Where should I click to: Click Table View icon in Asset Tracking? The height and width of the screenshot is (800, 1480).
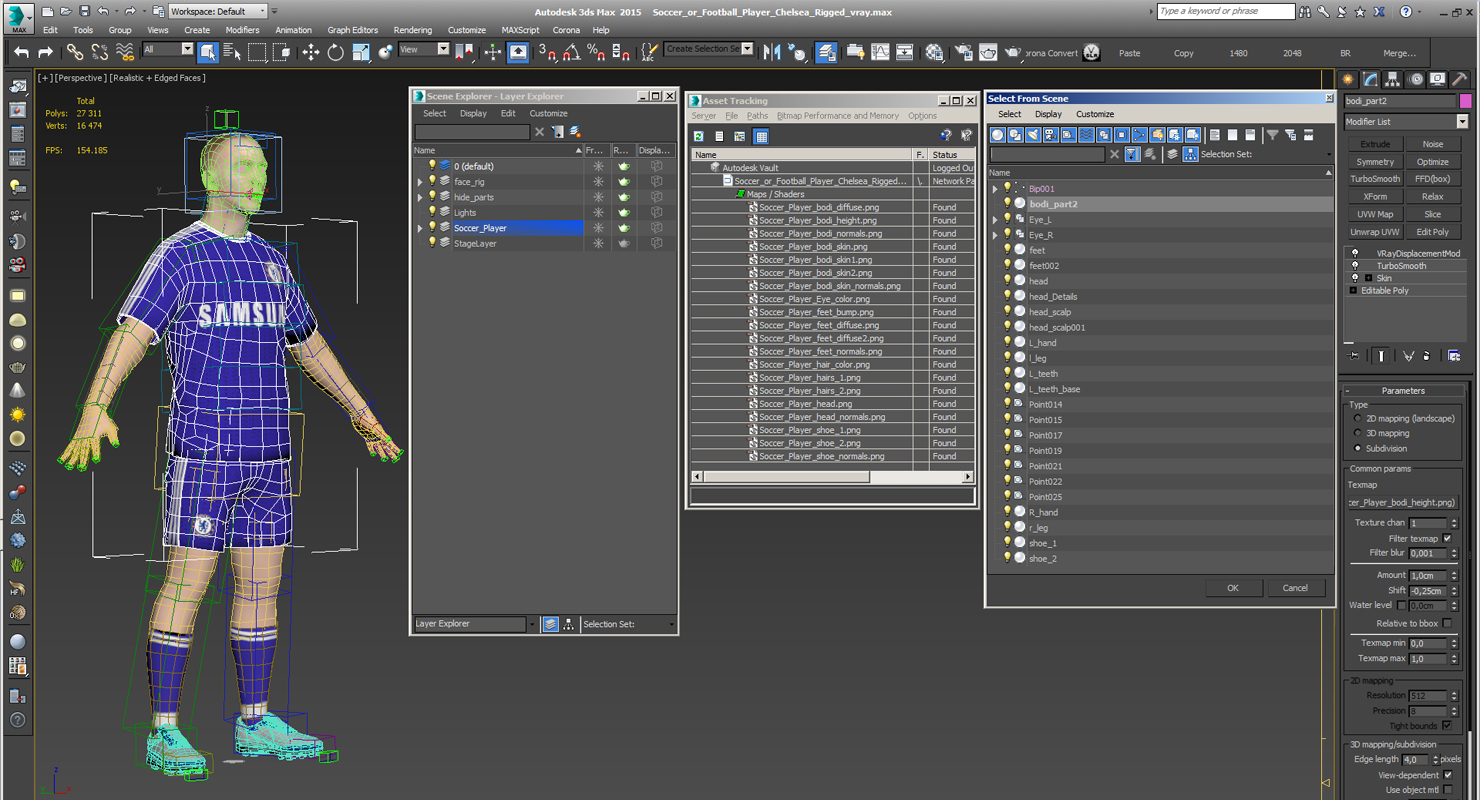coord(761,136)
